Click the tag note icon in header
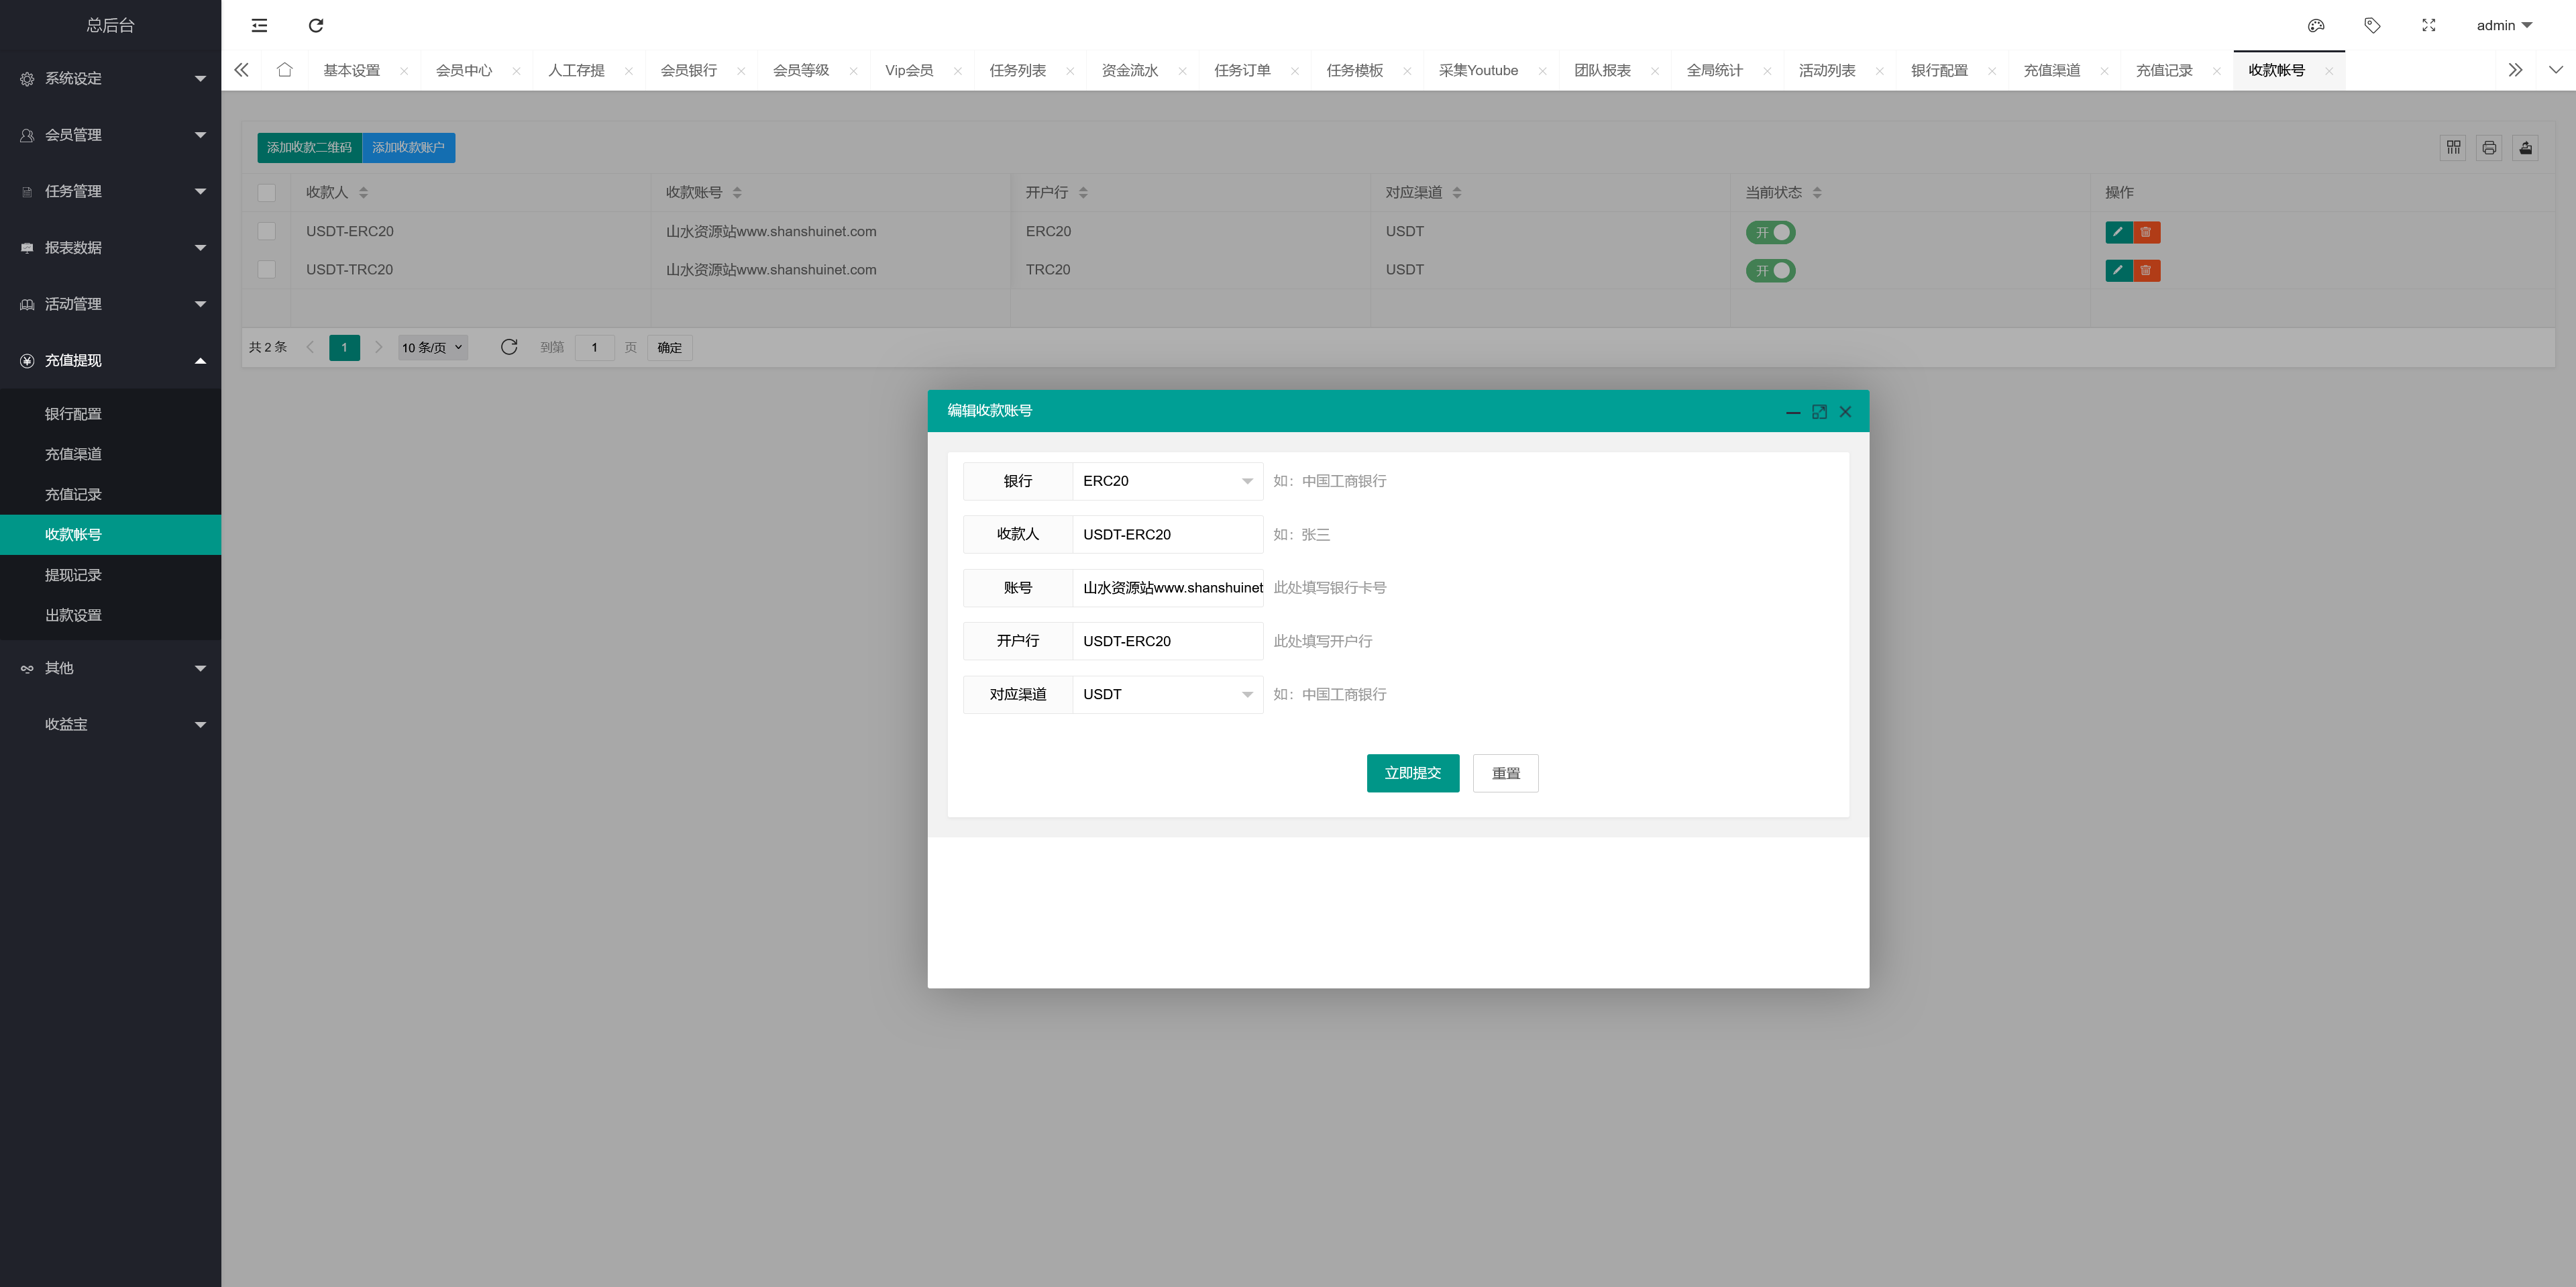2576x1287 pixels. pos(2371,26)
